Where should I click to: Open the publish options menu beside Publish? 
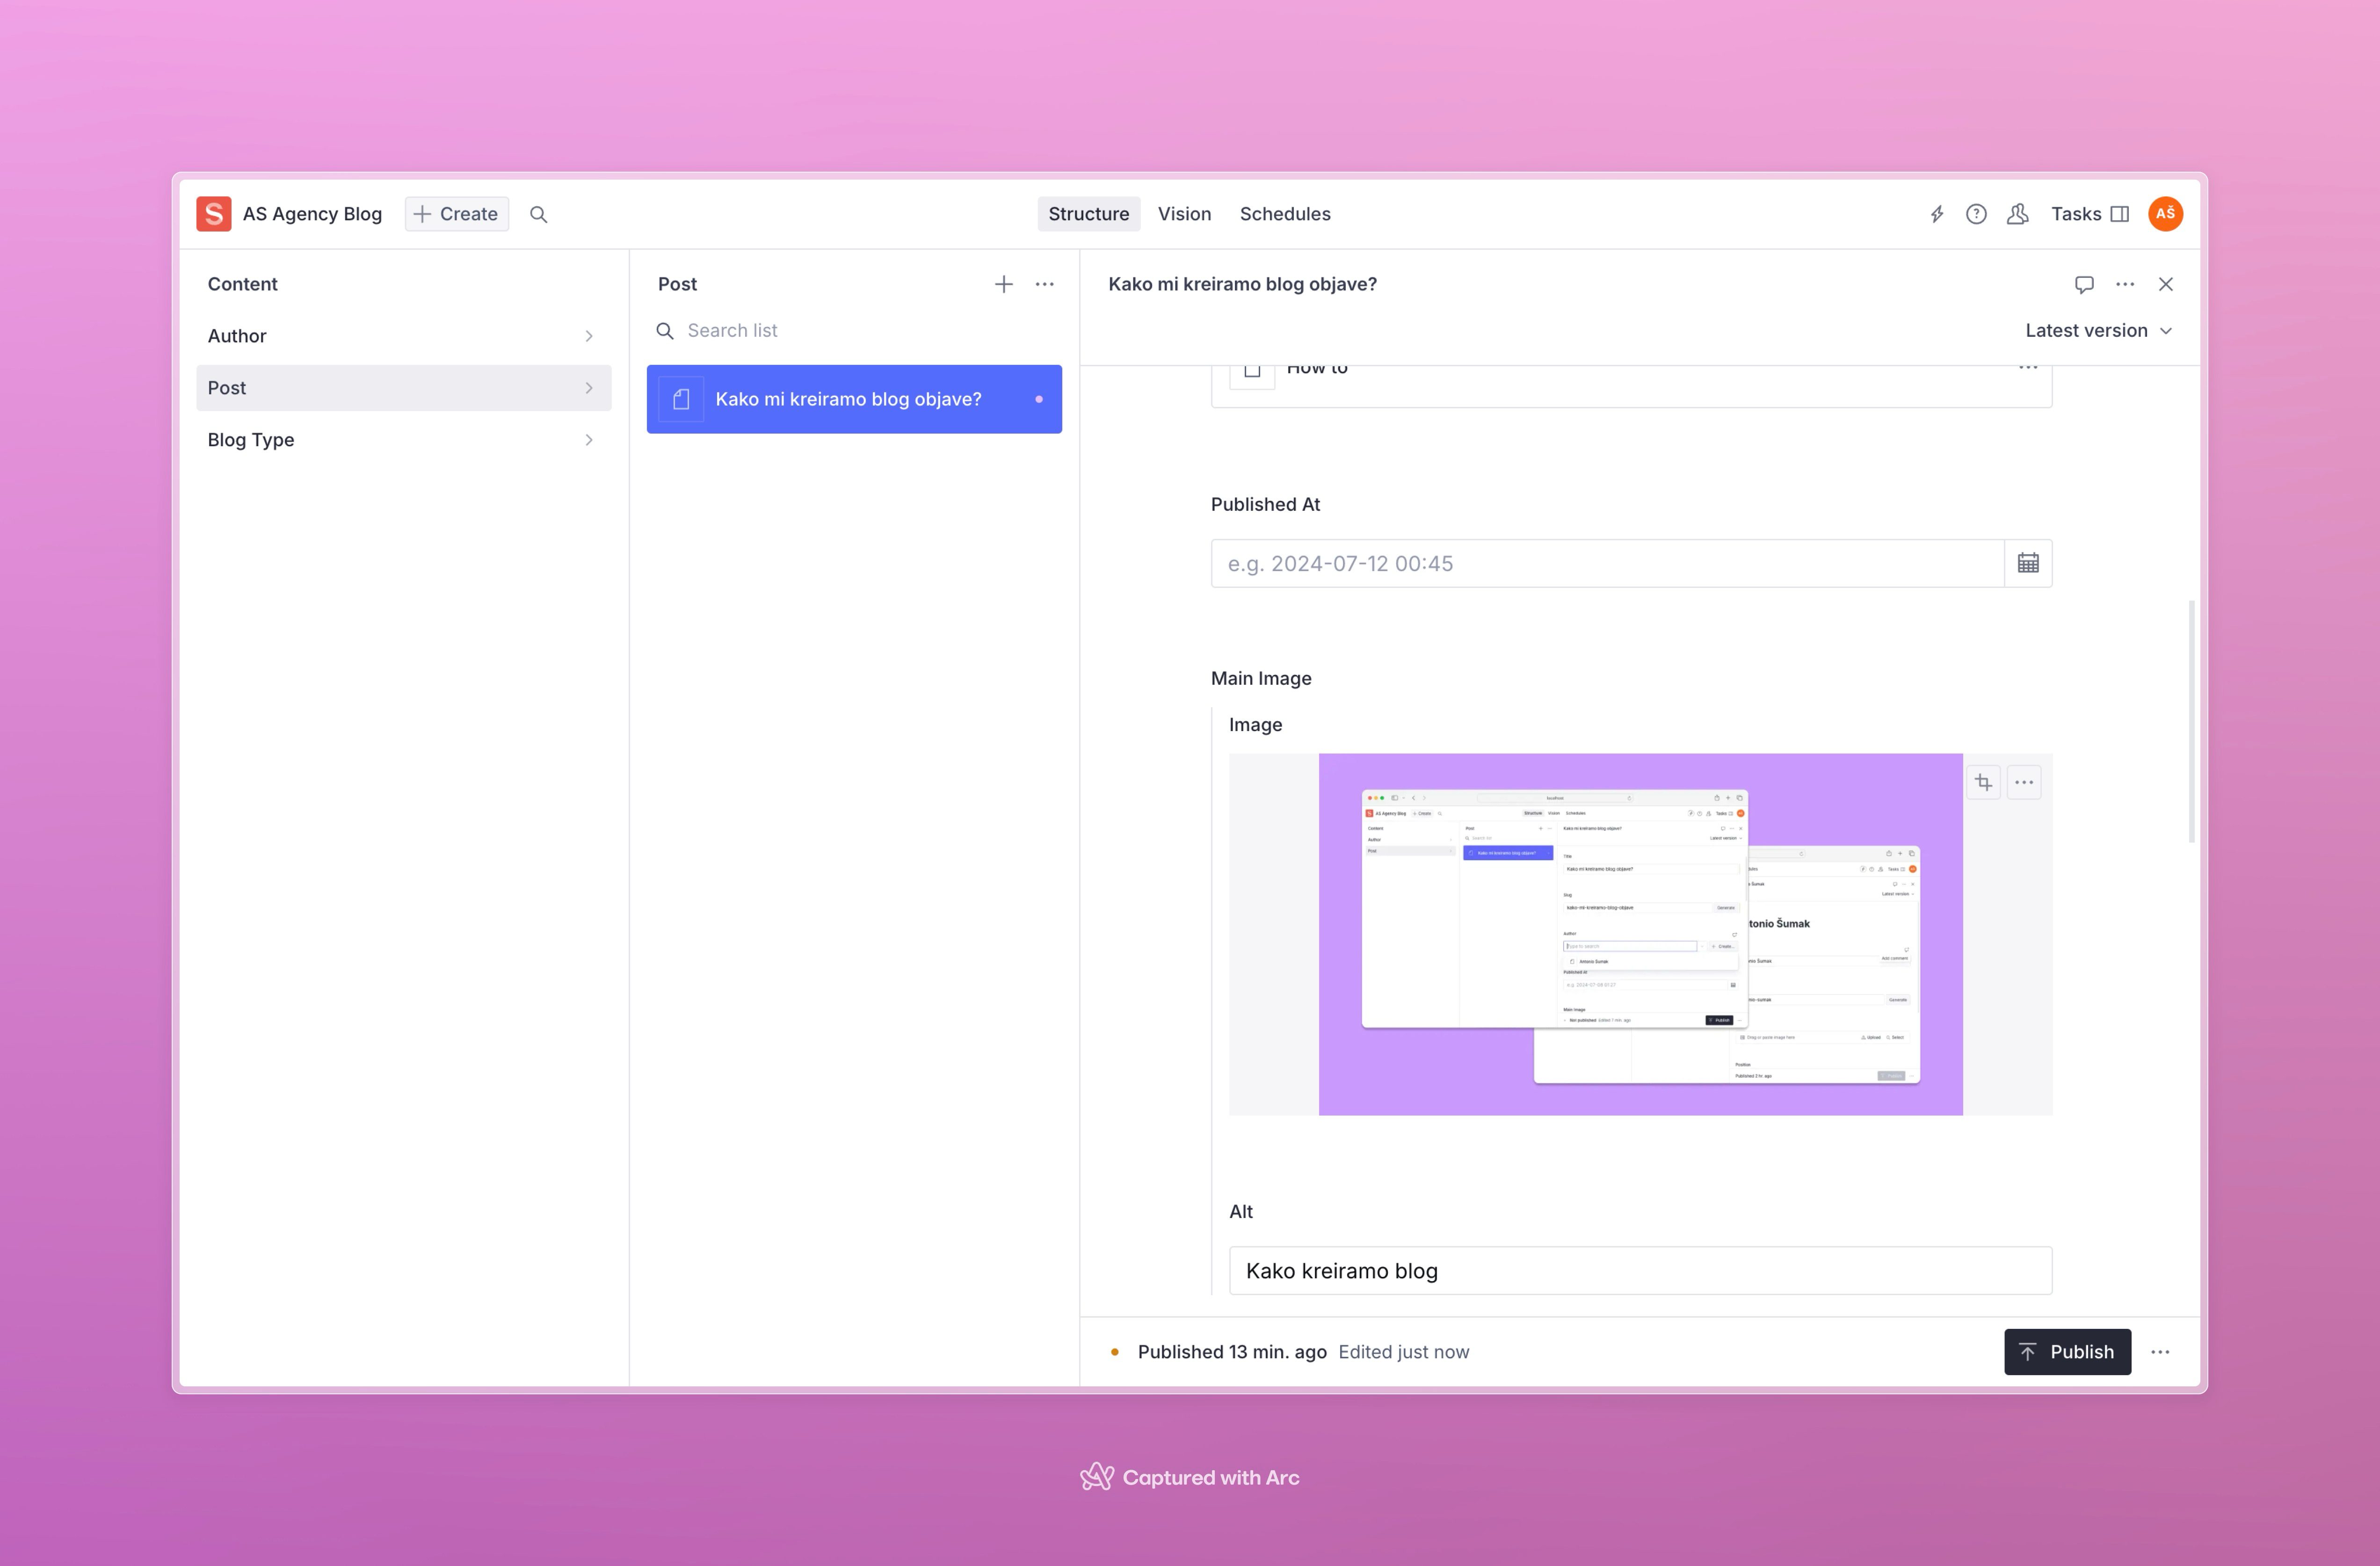click(2160, 1352)
